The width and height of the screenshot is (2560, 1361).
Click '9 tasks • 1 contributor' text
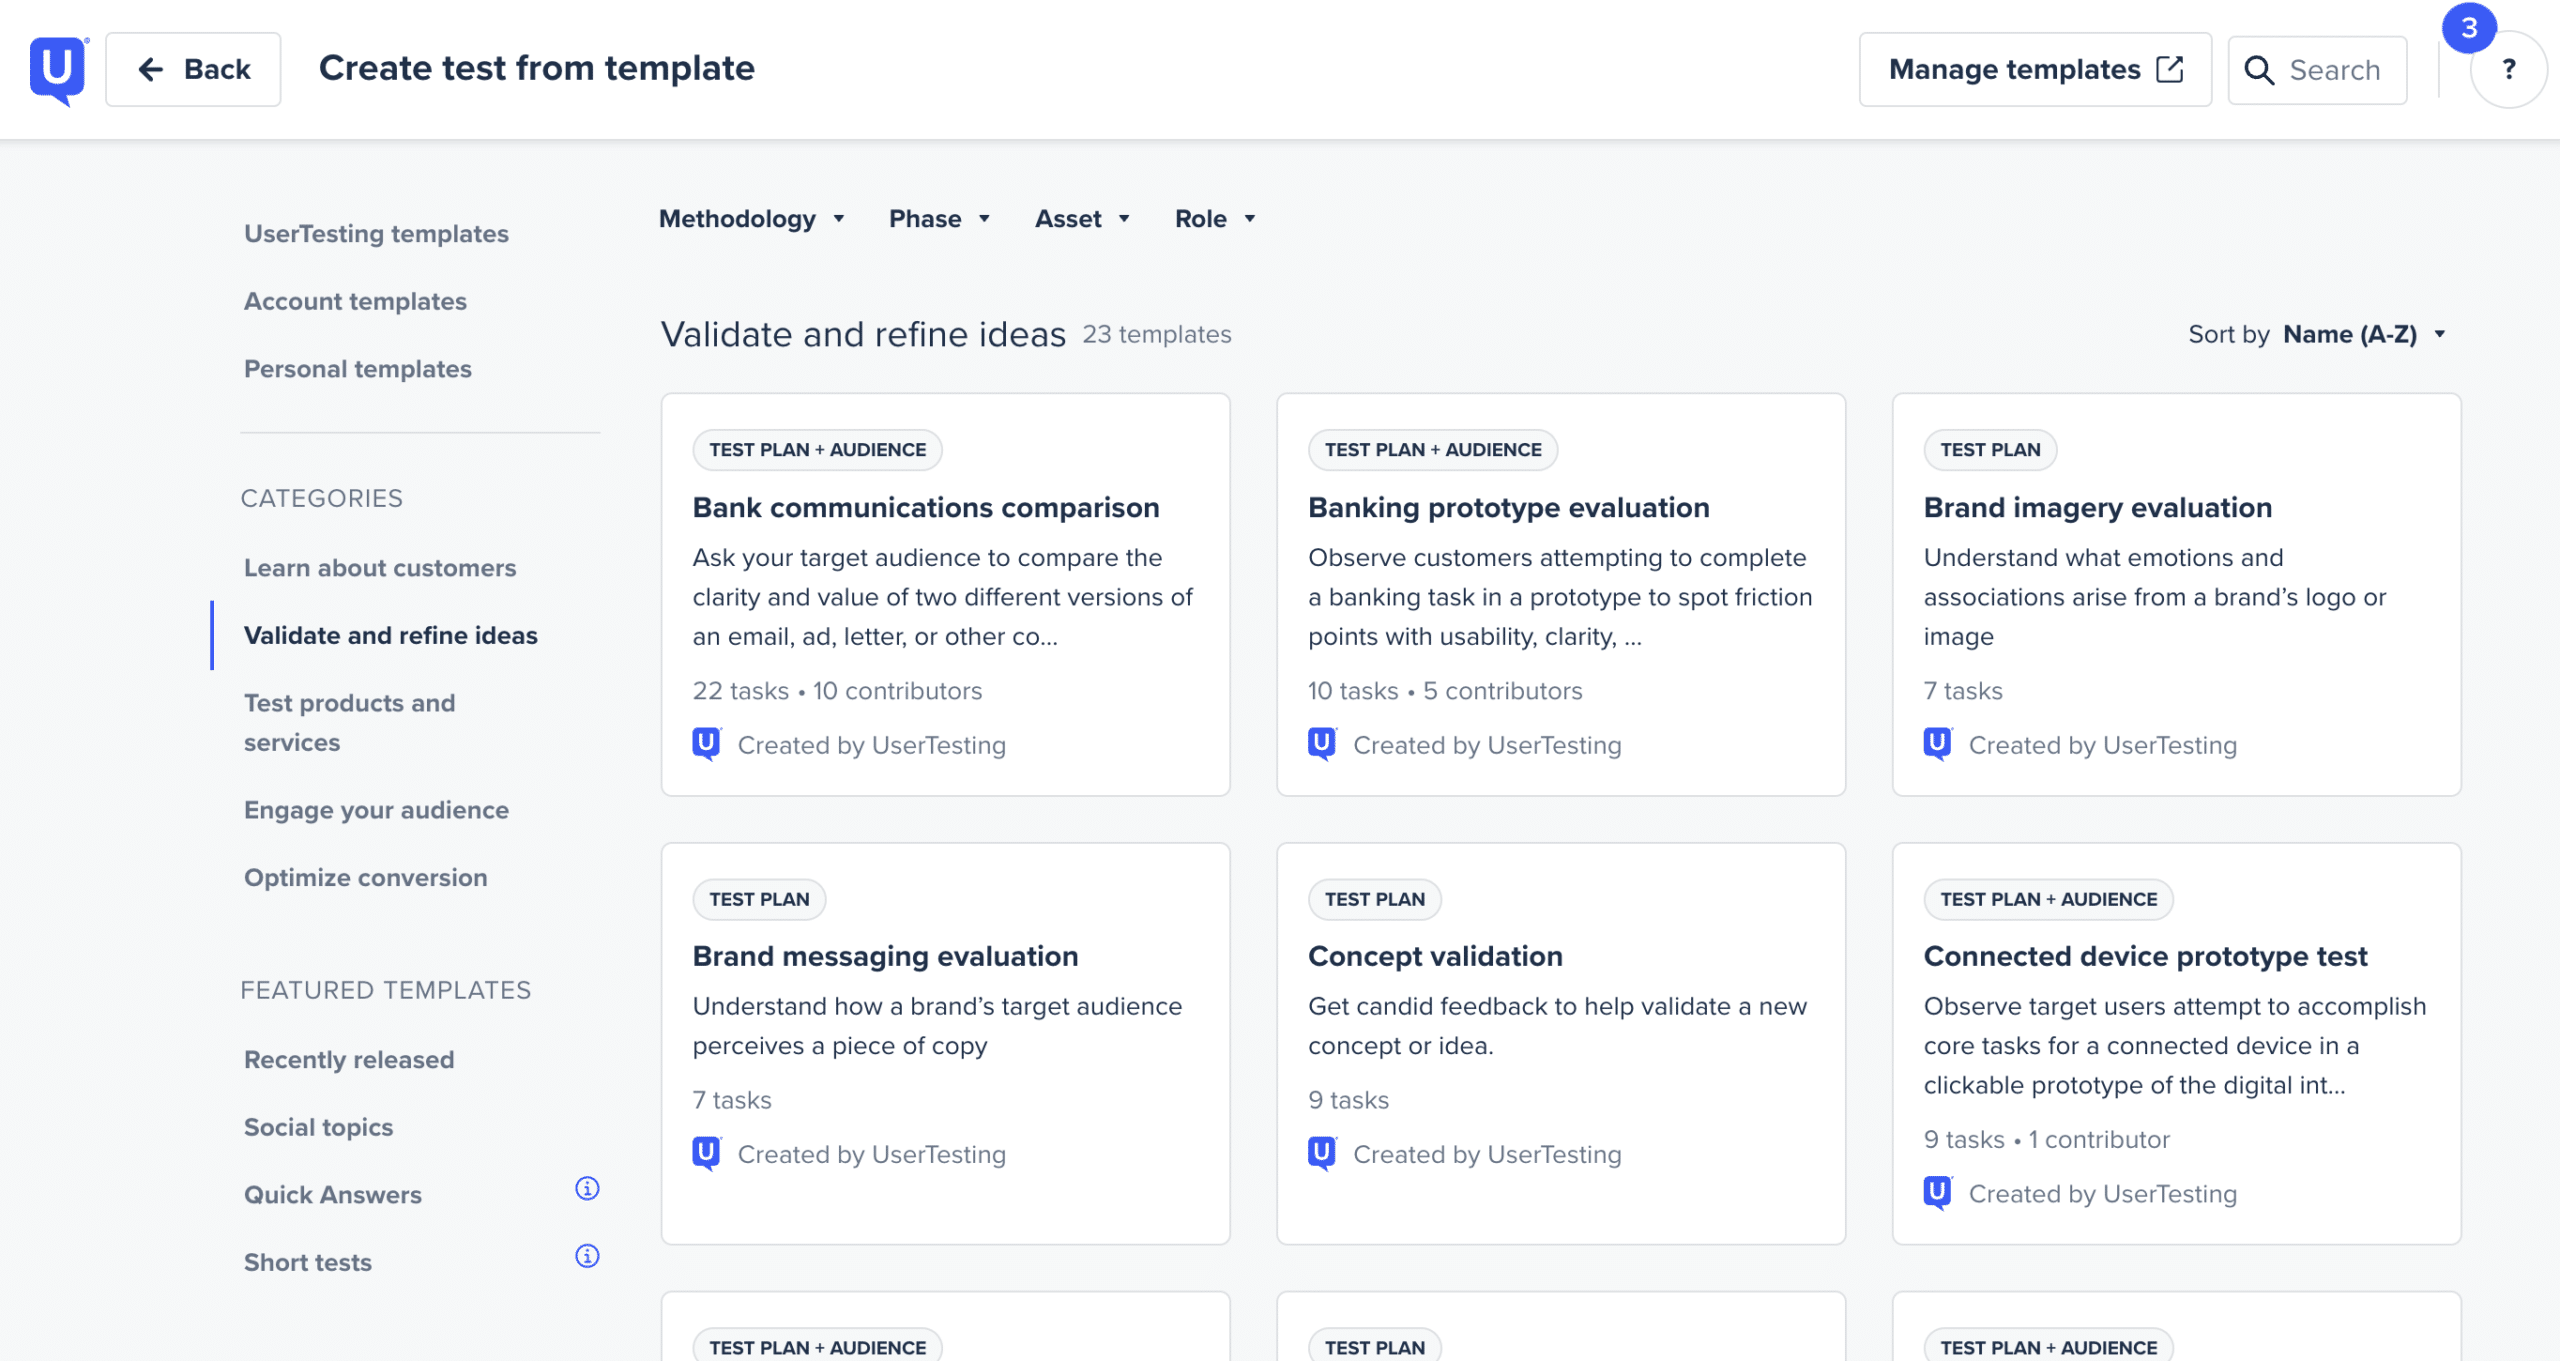coord(2046,1140)
